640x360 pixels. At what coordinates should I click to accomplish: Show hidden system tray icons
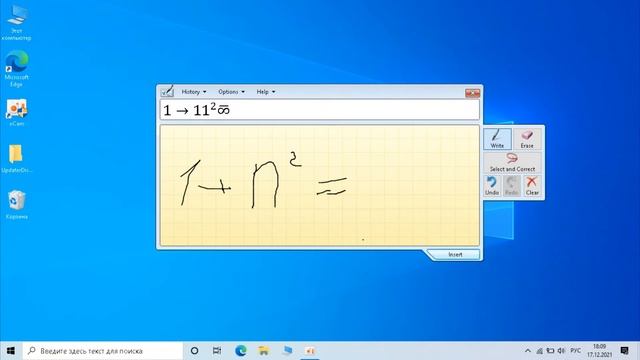pyautogui.click(x=528, y=351)
